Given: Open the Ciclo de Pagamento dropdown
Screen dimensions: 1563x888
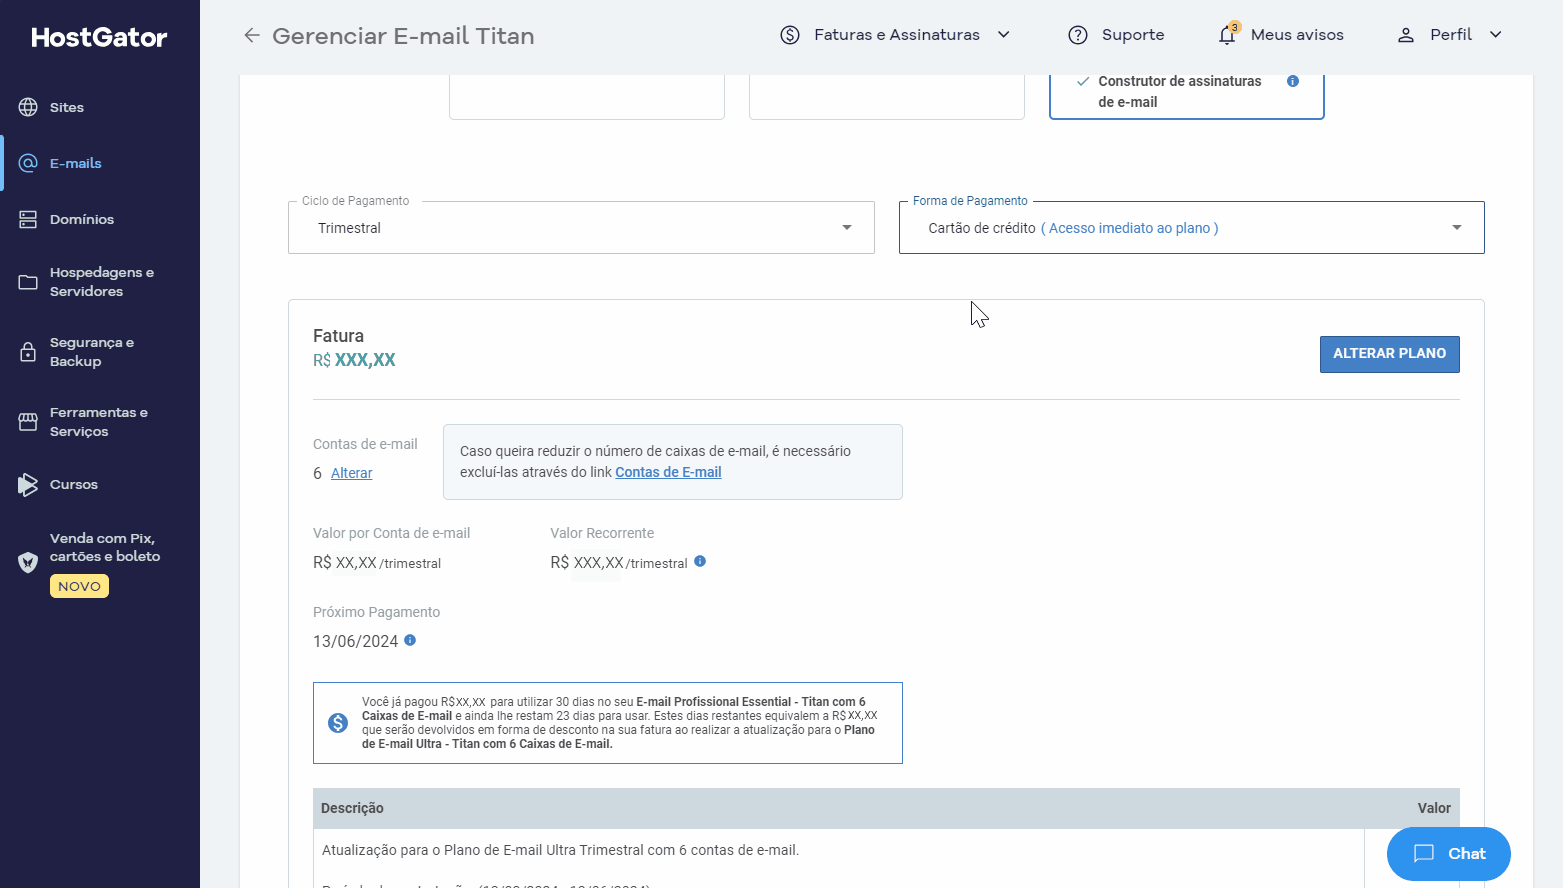Looking at the screenshot, I should [x=581, y=228].
